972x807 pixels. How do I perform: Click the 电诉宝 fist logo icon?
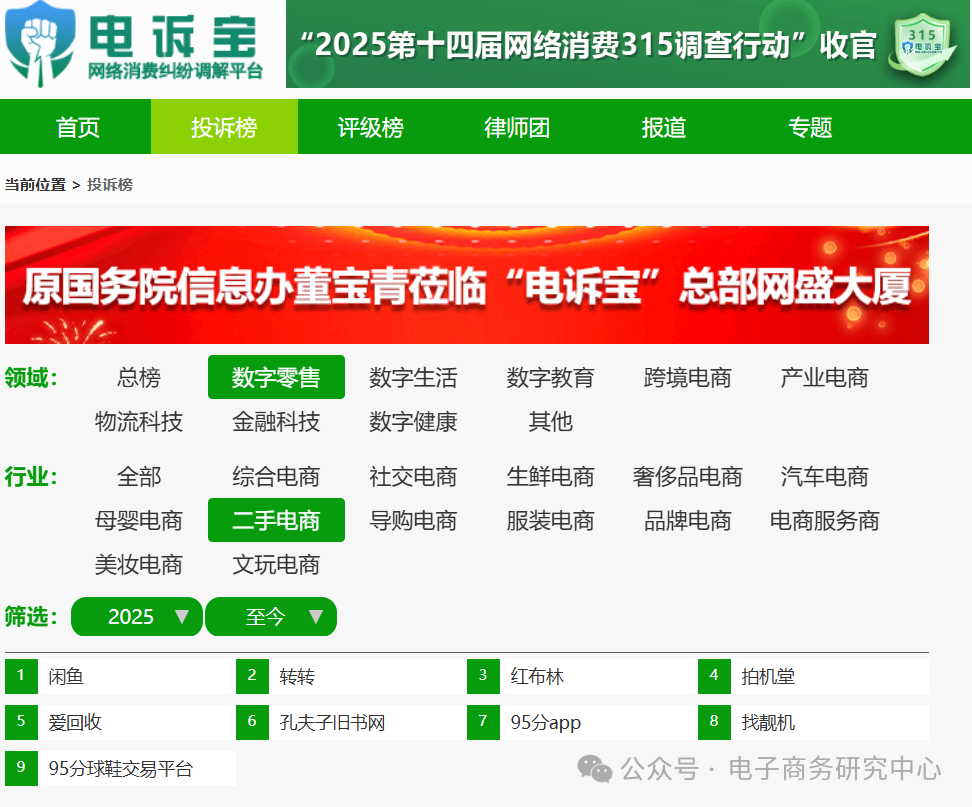pyautogui.click(x=41, y=42)
